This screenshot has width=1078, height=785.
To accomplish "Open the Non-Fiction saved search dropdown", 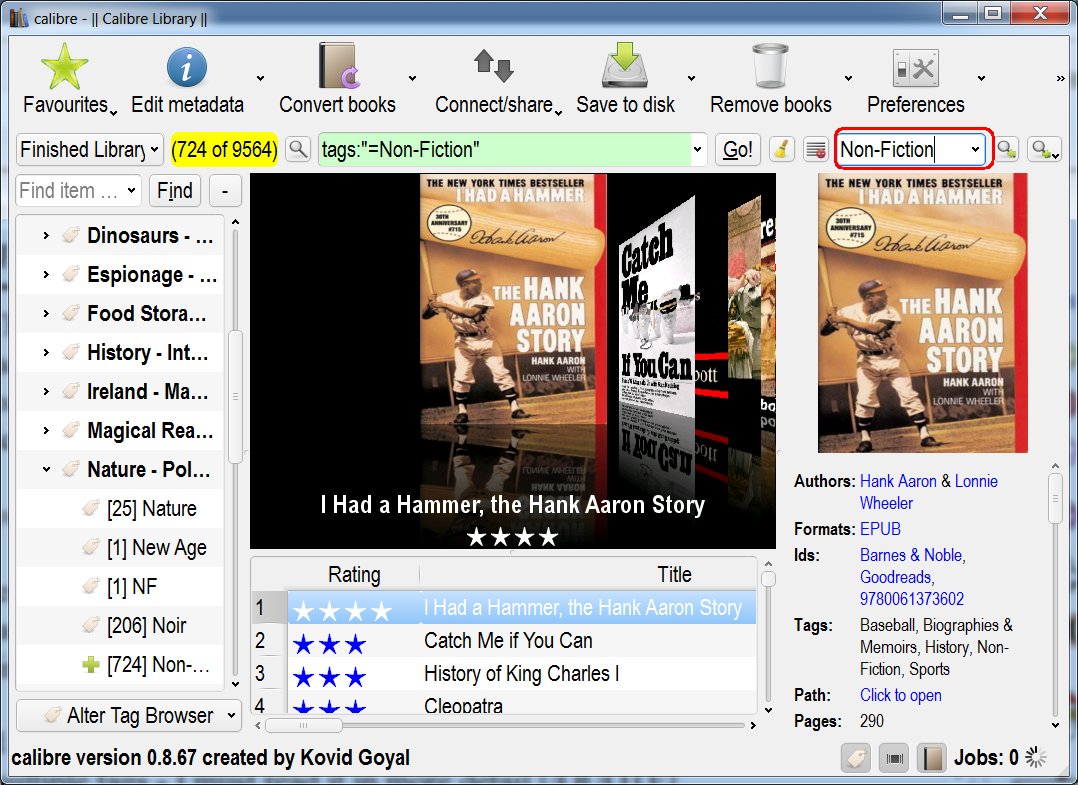I will [975, 149].
